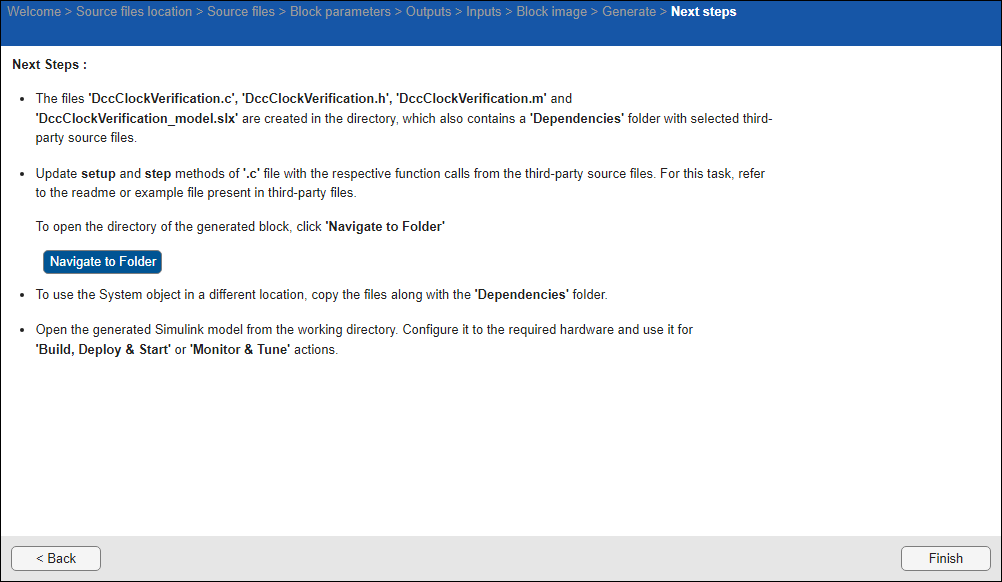The image size is (1002, 582).
Task: Click the bold word 'step' in second bullet
Action: 158,174
